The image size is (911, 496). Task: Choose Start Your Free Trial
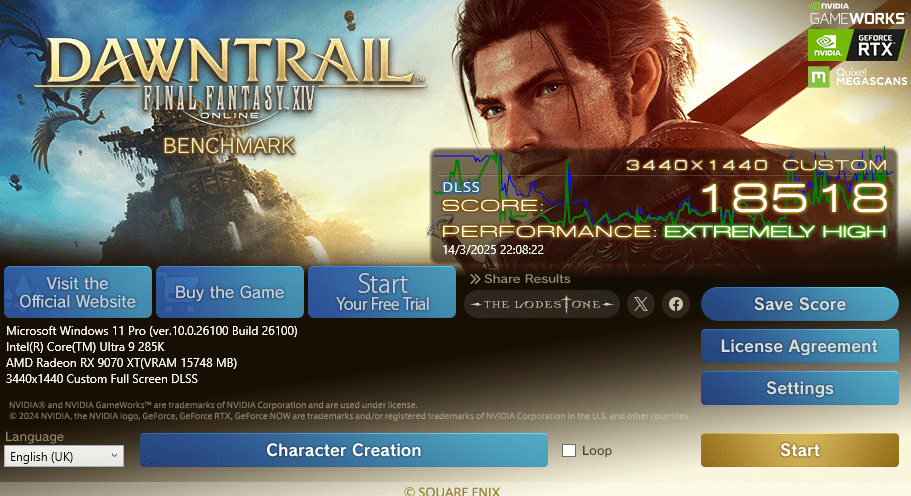coord(382,292)
